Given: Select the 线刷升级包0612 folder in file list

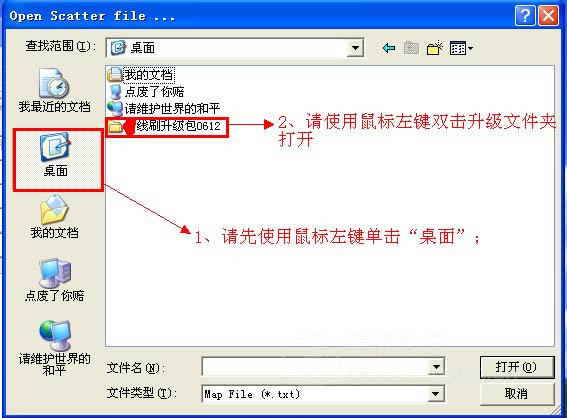Looking at the screenshot, I should (x=165, y=126).
